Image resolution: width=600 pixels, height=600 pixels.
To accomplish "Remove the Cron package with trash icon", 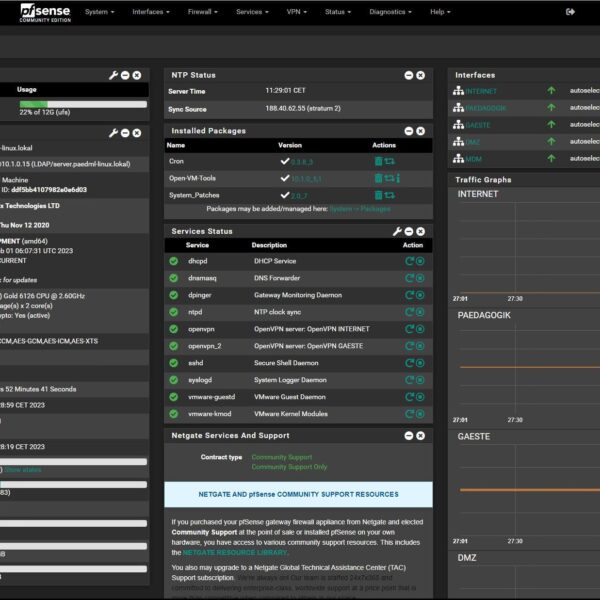I will (378, 161).
